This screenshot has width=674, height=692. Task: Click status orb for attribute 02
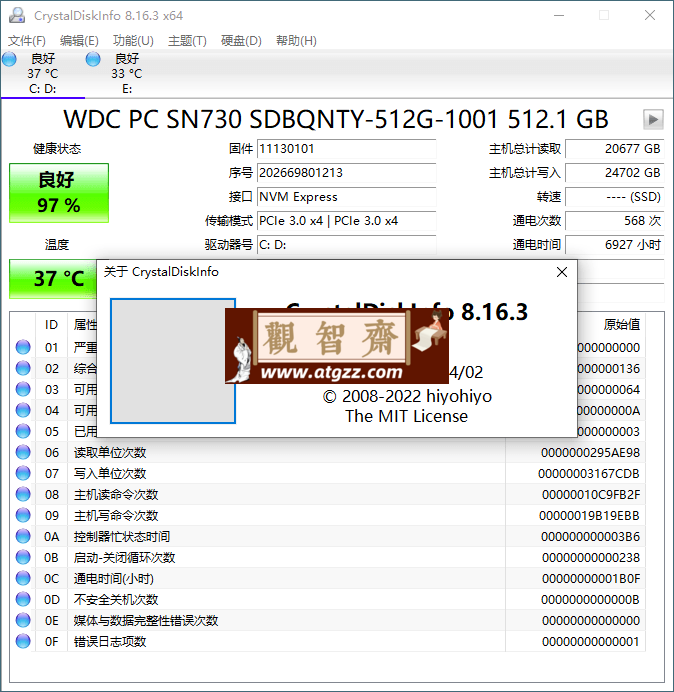pyautogui.click(x=23, y=369)
